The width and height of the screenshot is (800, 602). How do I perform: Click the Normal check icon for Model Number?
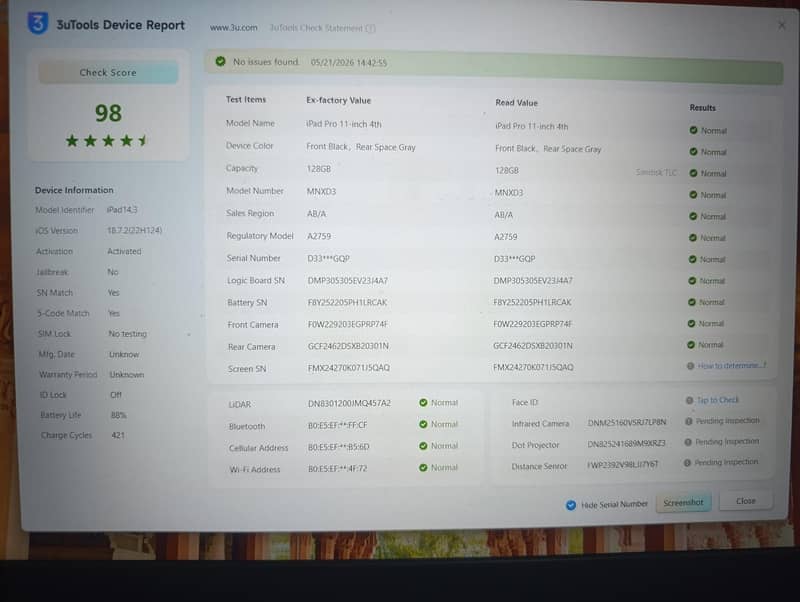tap(693, 194)
